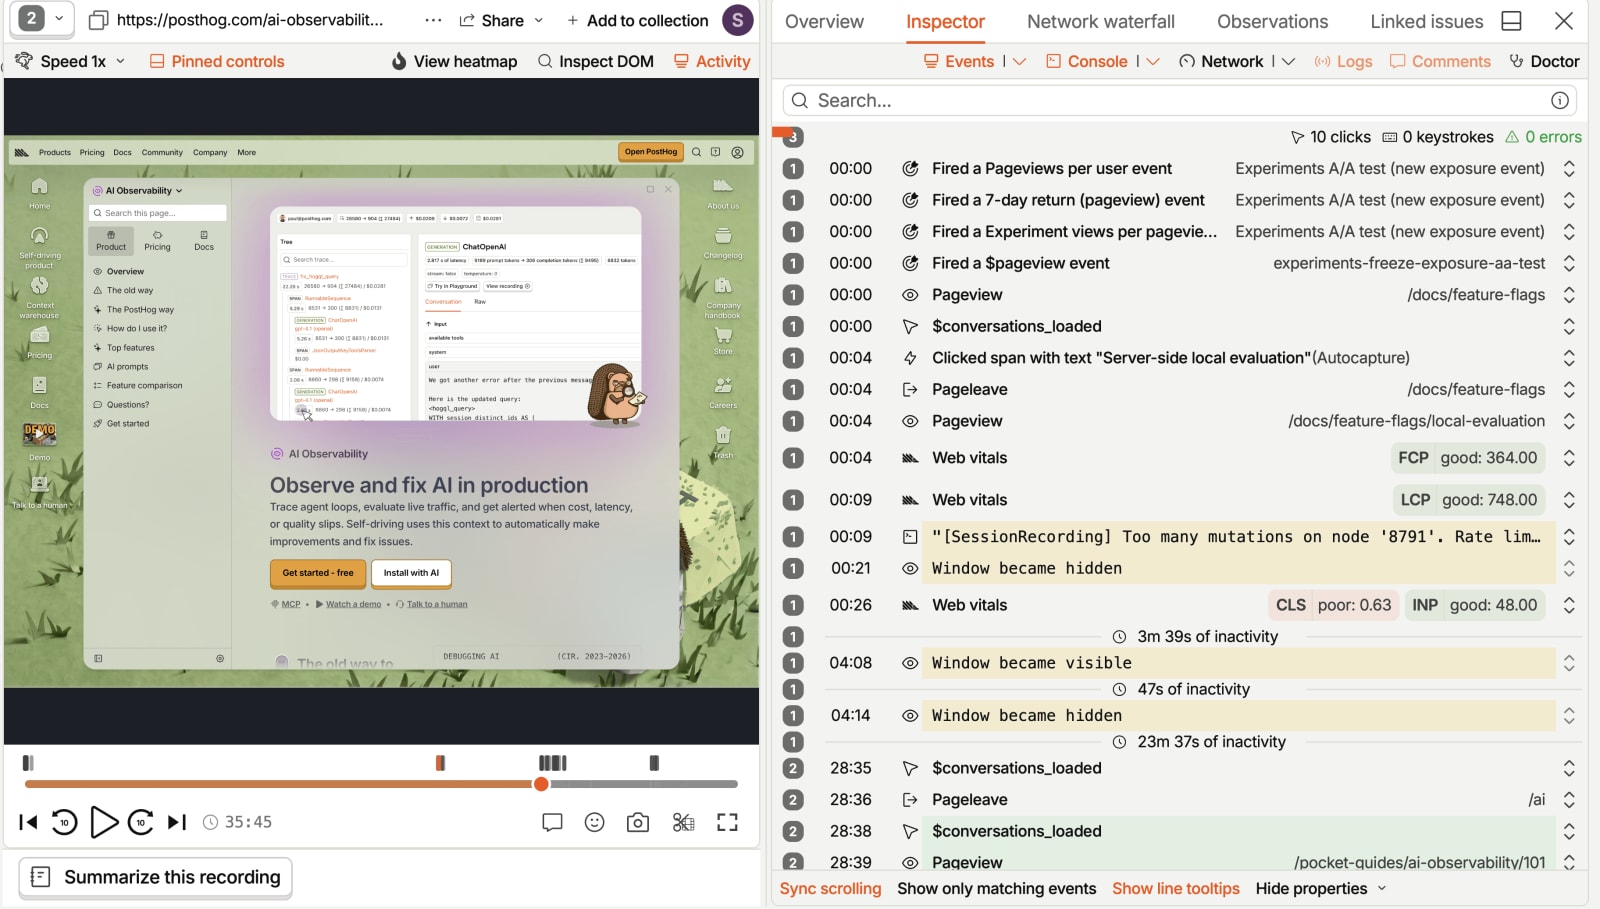This screenshot has height=909, width=1600.
Task: Switch to the Overview tab
Action: (x=824, y=21)
